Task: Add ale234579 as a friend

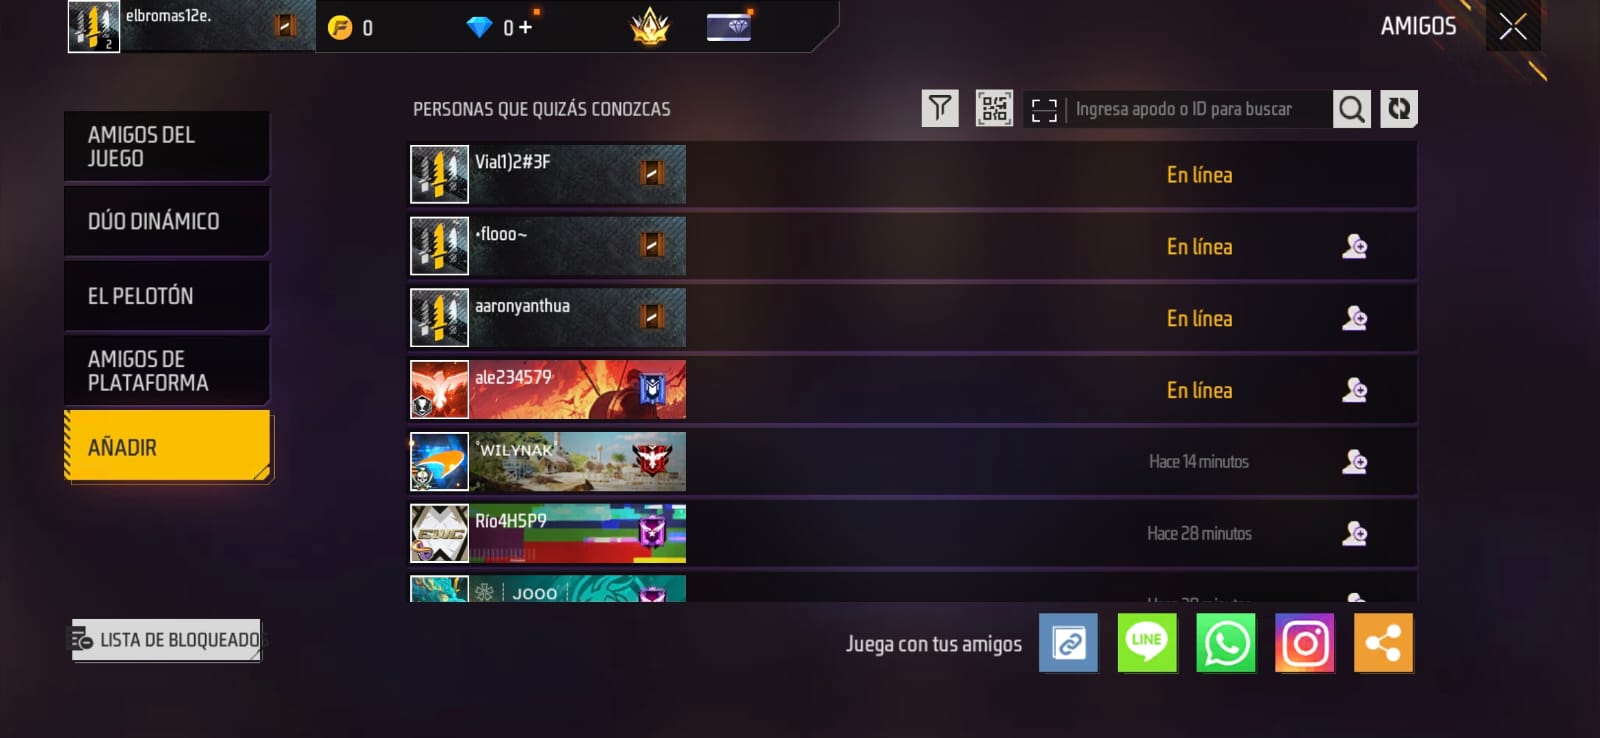Action: [x=1354, y=390]
